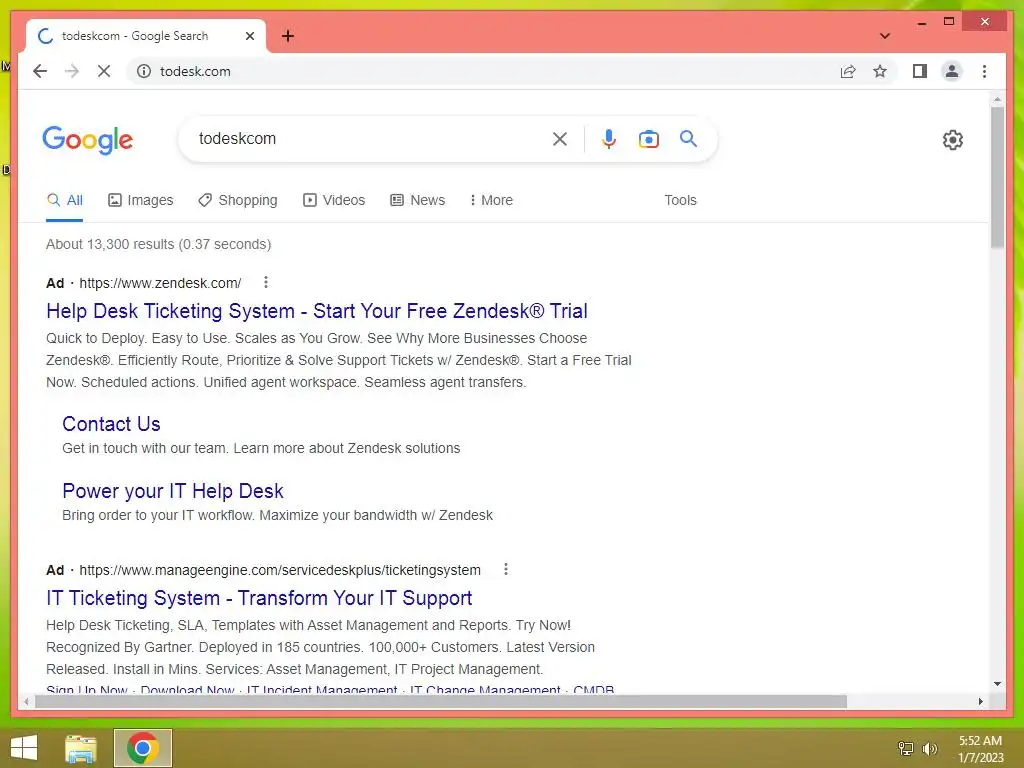1024x768 pixels.
Task: Open Power your IT Help Desk link
Action: 173,491
